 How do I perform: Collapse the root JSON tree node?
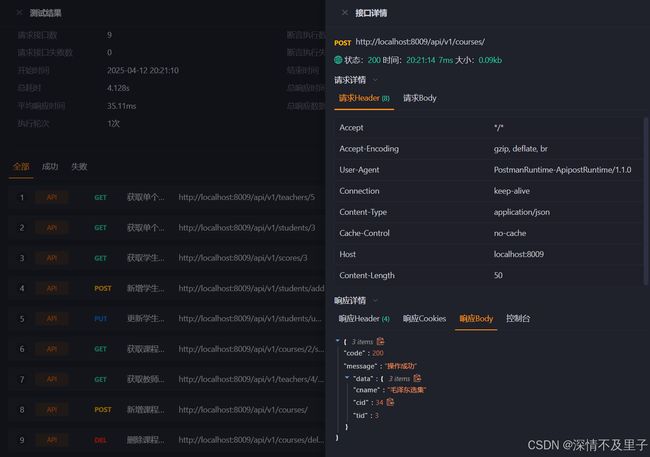[x=337, y=341]
